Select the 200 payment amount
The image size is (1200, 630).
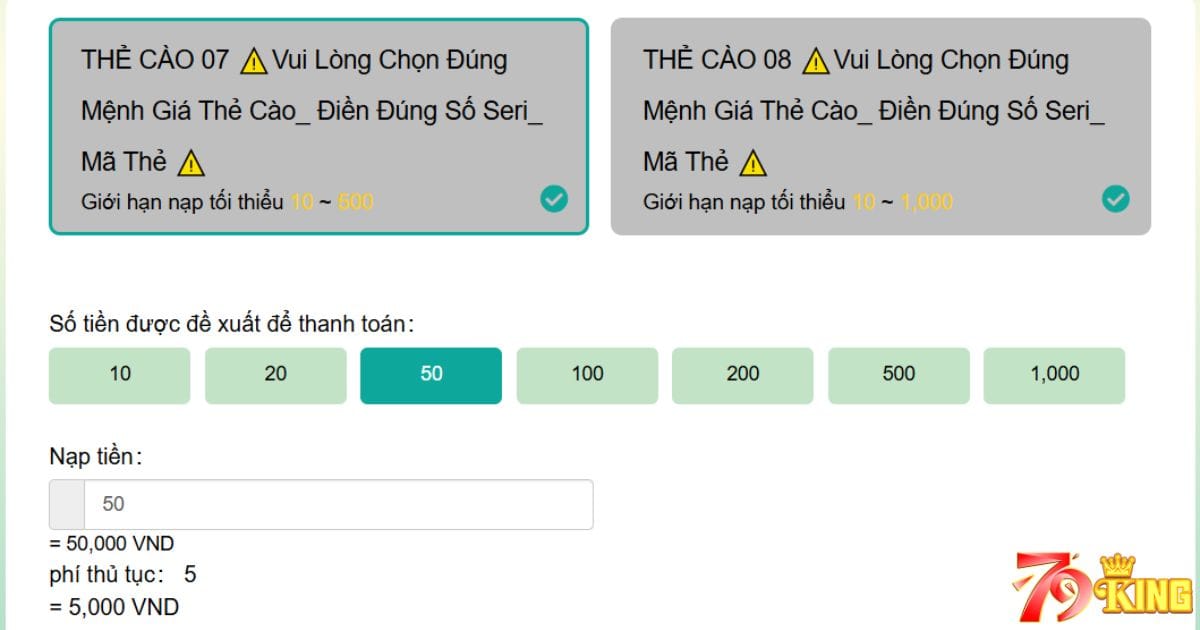pos(743,374)
